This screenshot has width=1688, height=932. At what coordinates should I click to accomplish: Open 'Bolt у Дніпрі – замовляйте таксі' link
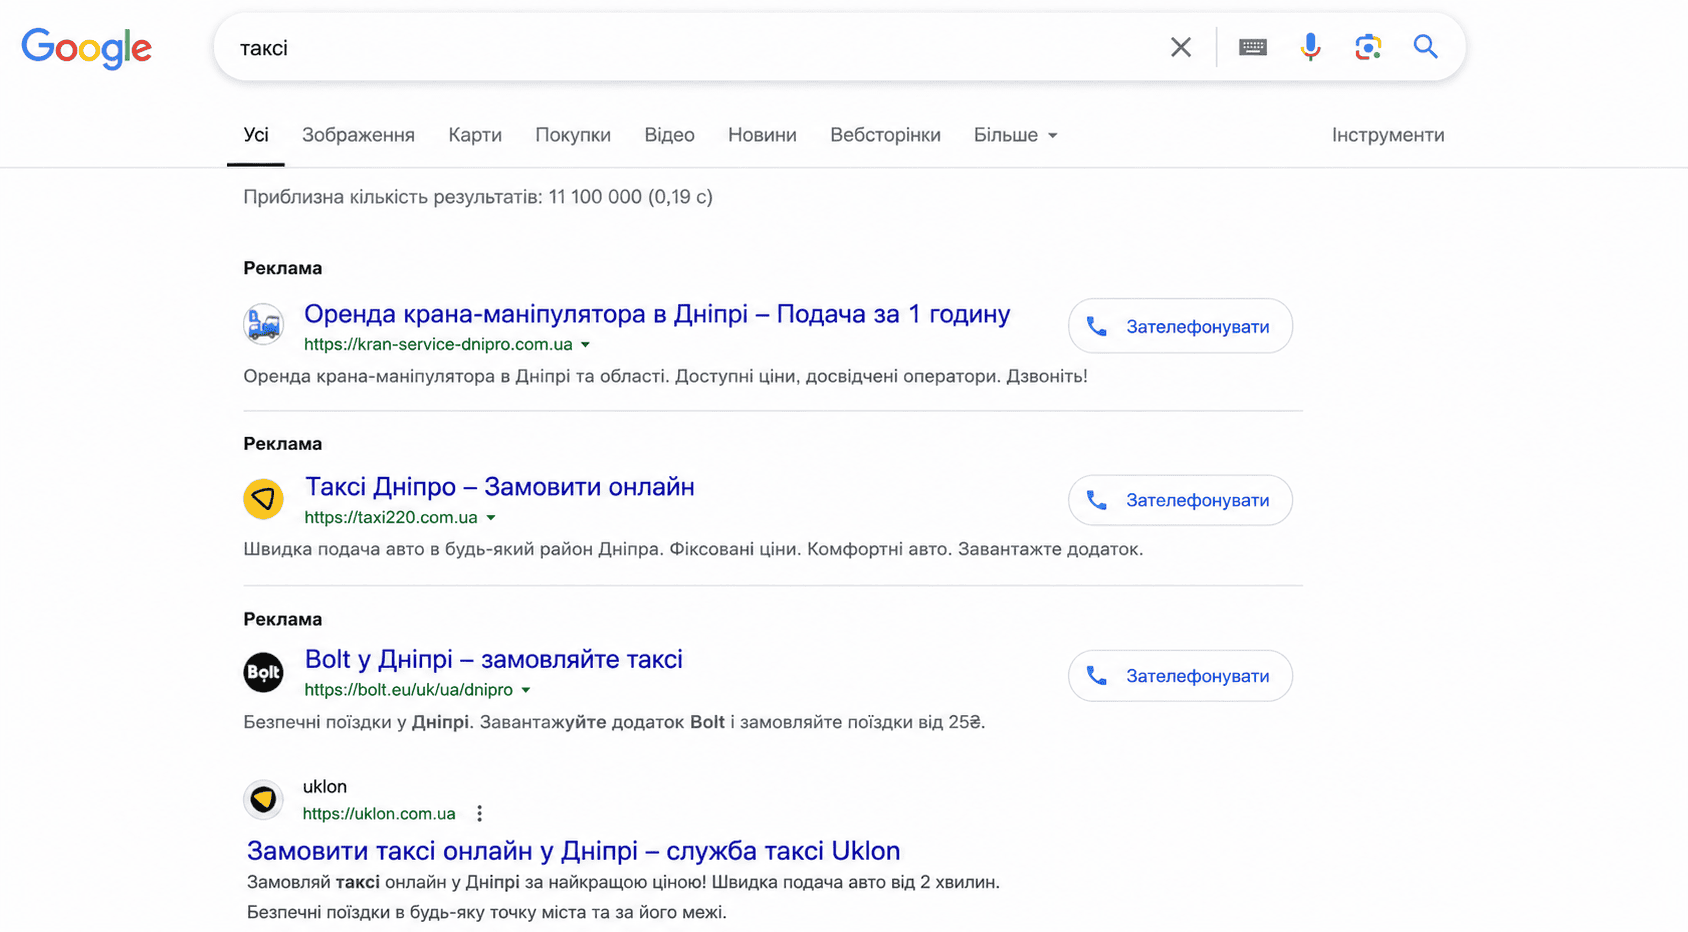[x=493, y=660]
